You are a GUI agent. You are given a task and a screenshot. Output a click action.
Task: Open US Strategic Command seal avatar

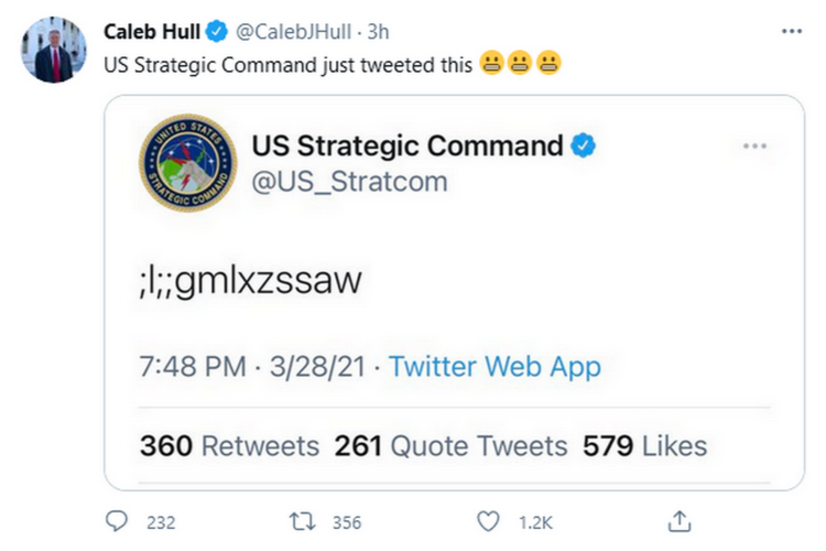188,162
